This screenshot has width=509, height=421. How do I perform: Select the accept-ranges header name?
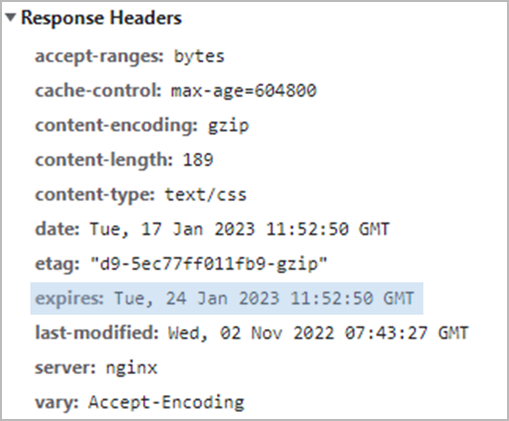pos(99,56)
